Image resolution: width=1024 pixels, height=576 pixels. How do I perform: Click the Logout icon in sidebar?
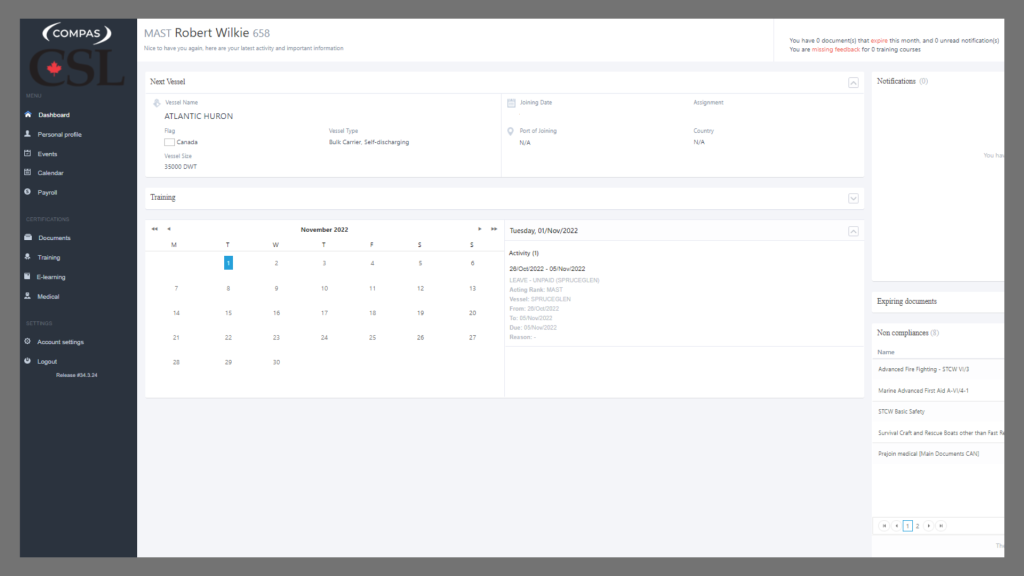point(27,360)
